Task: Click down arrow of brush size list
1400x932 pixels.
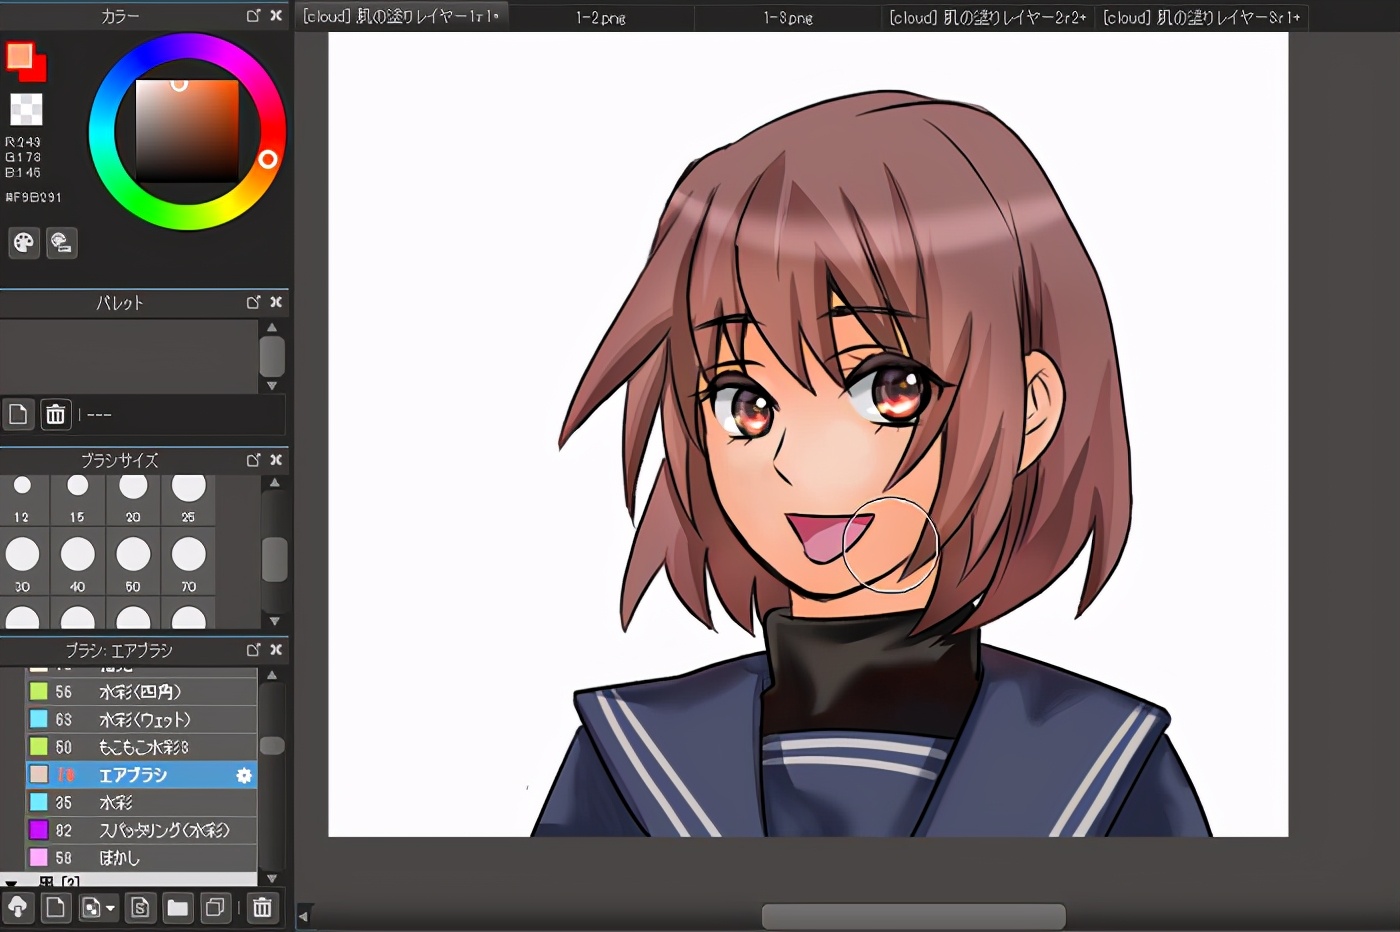Action: [x=274, y=621]
